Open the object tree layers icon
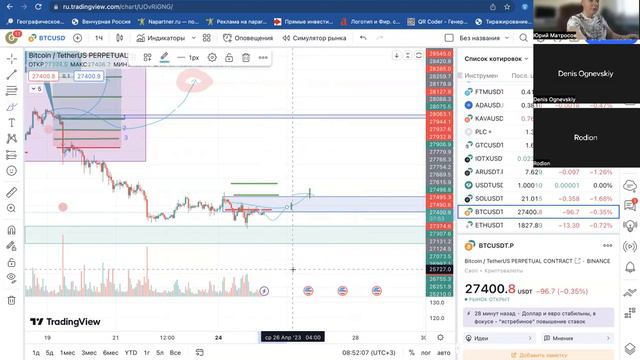Screen dimensions: 640x360 [x=630, y=349]
